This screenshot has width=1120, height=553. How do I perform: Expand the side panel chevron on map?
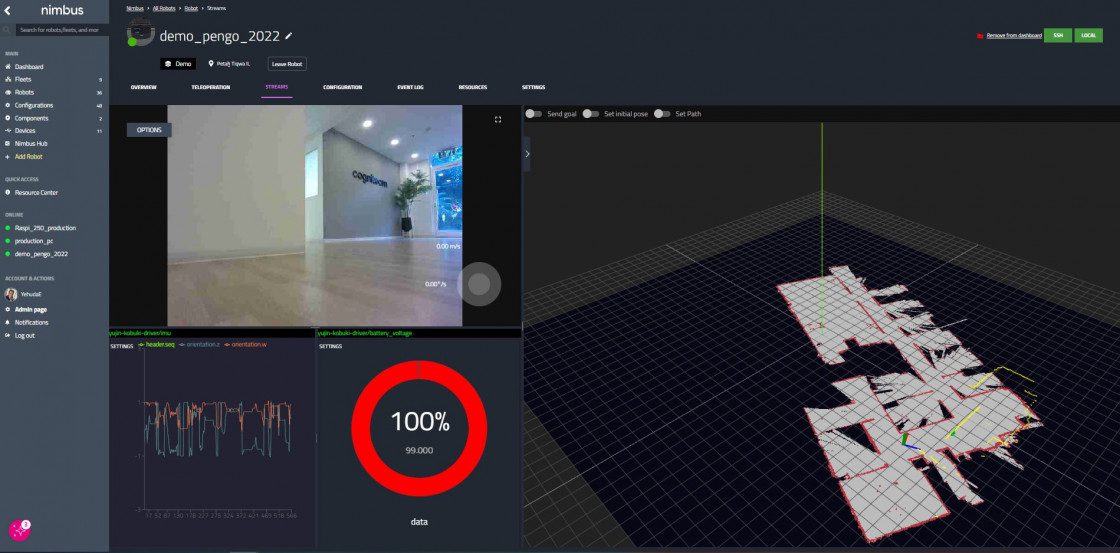pos(527,154)
